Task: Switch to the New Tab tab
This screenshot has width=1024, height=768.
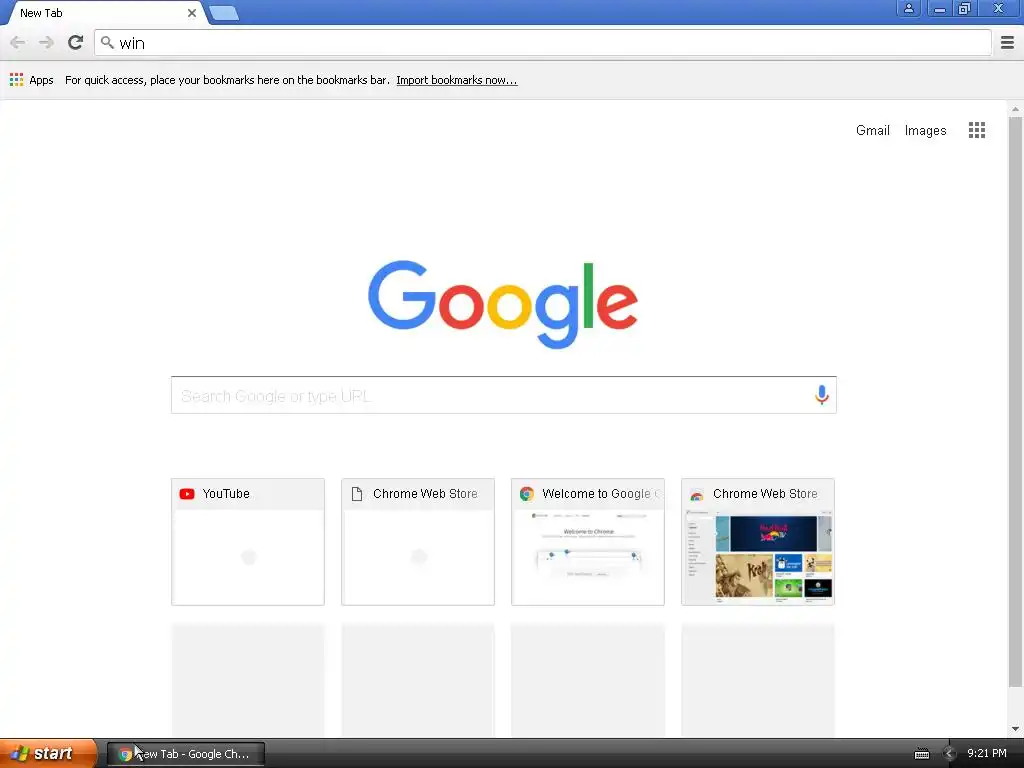Action: tap(104, 13)
